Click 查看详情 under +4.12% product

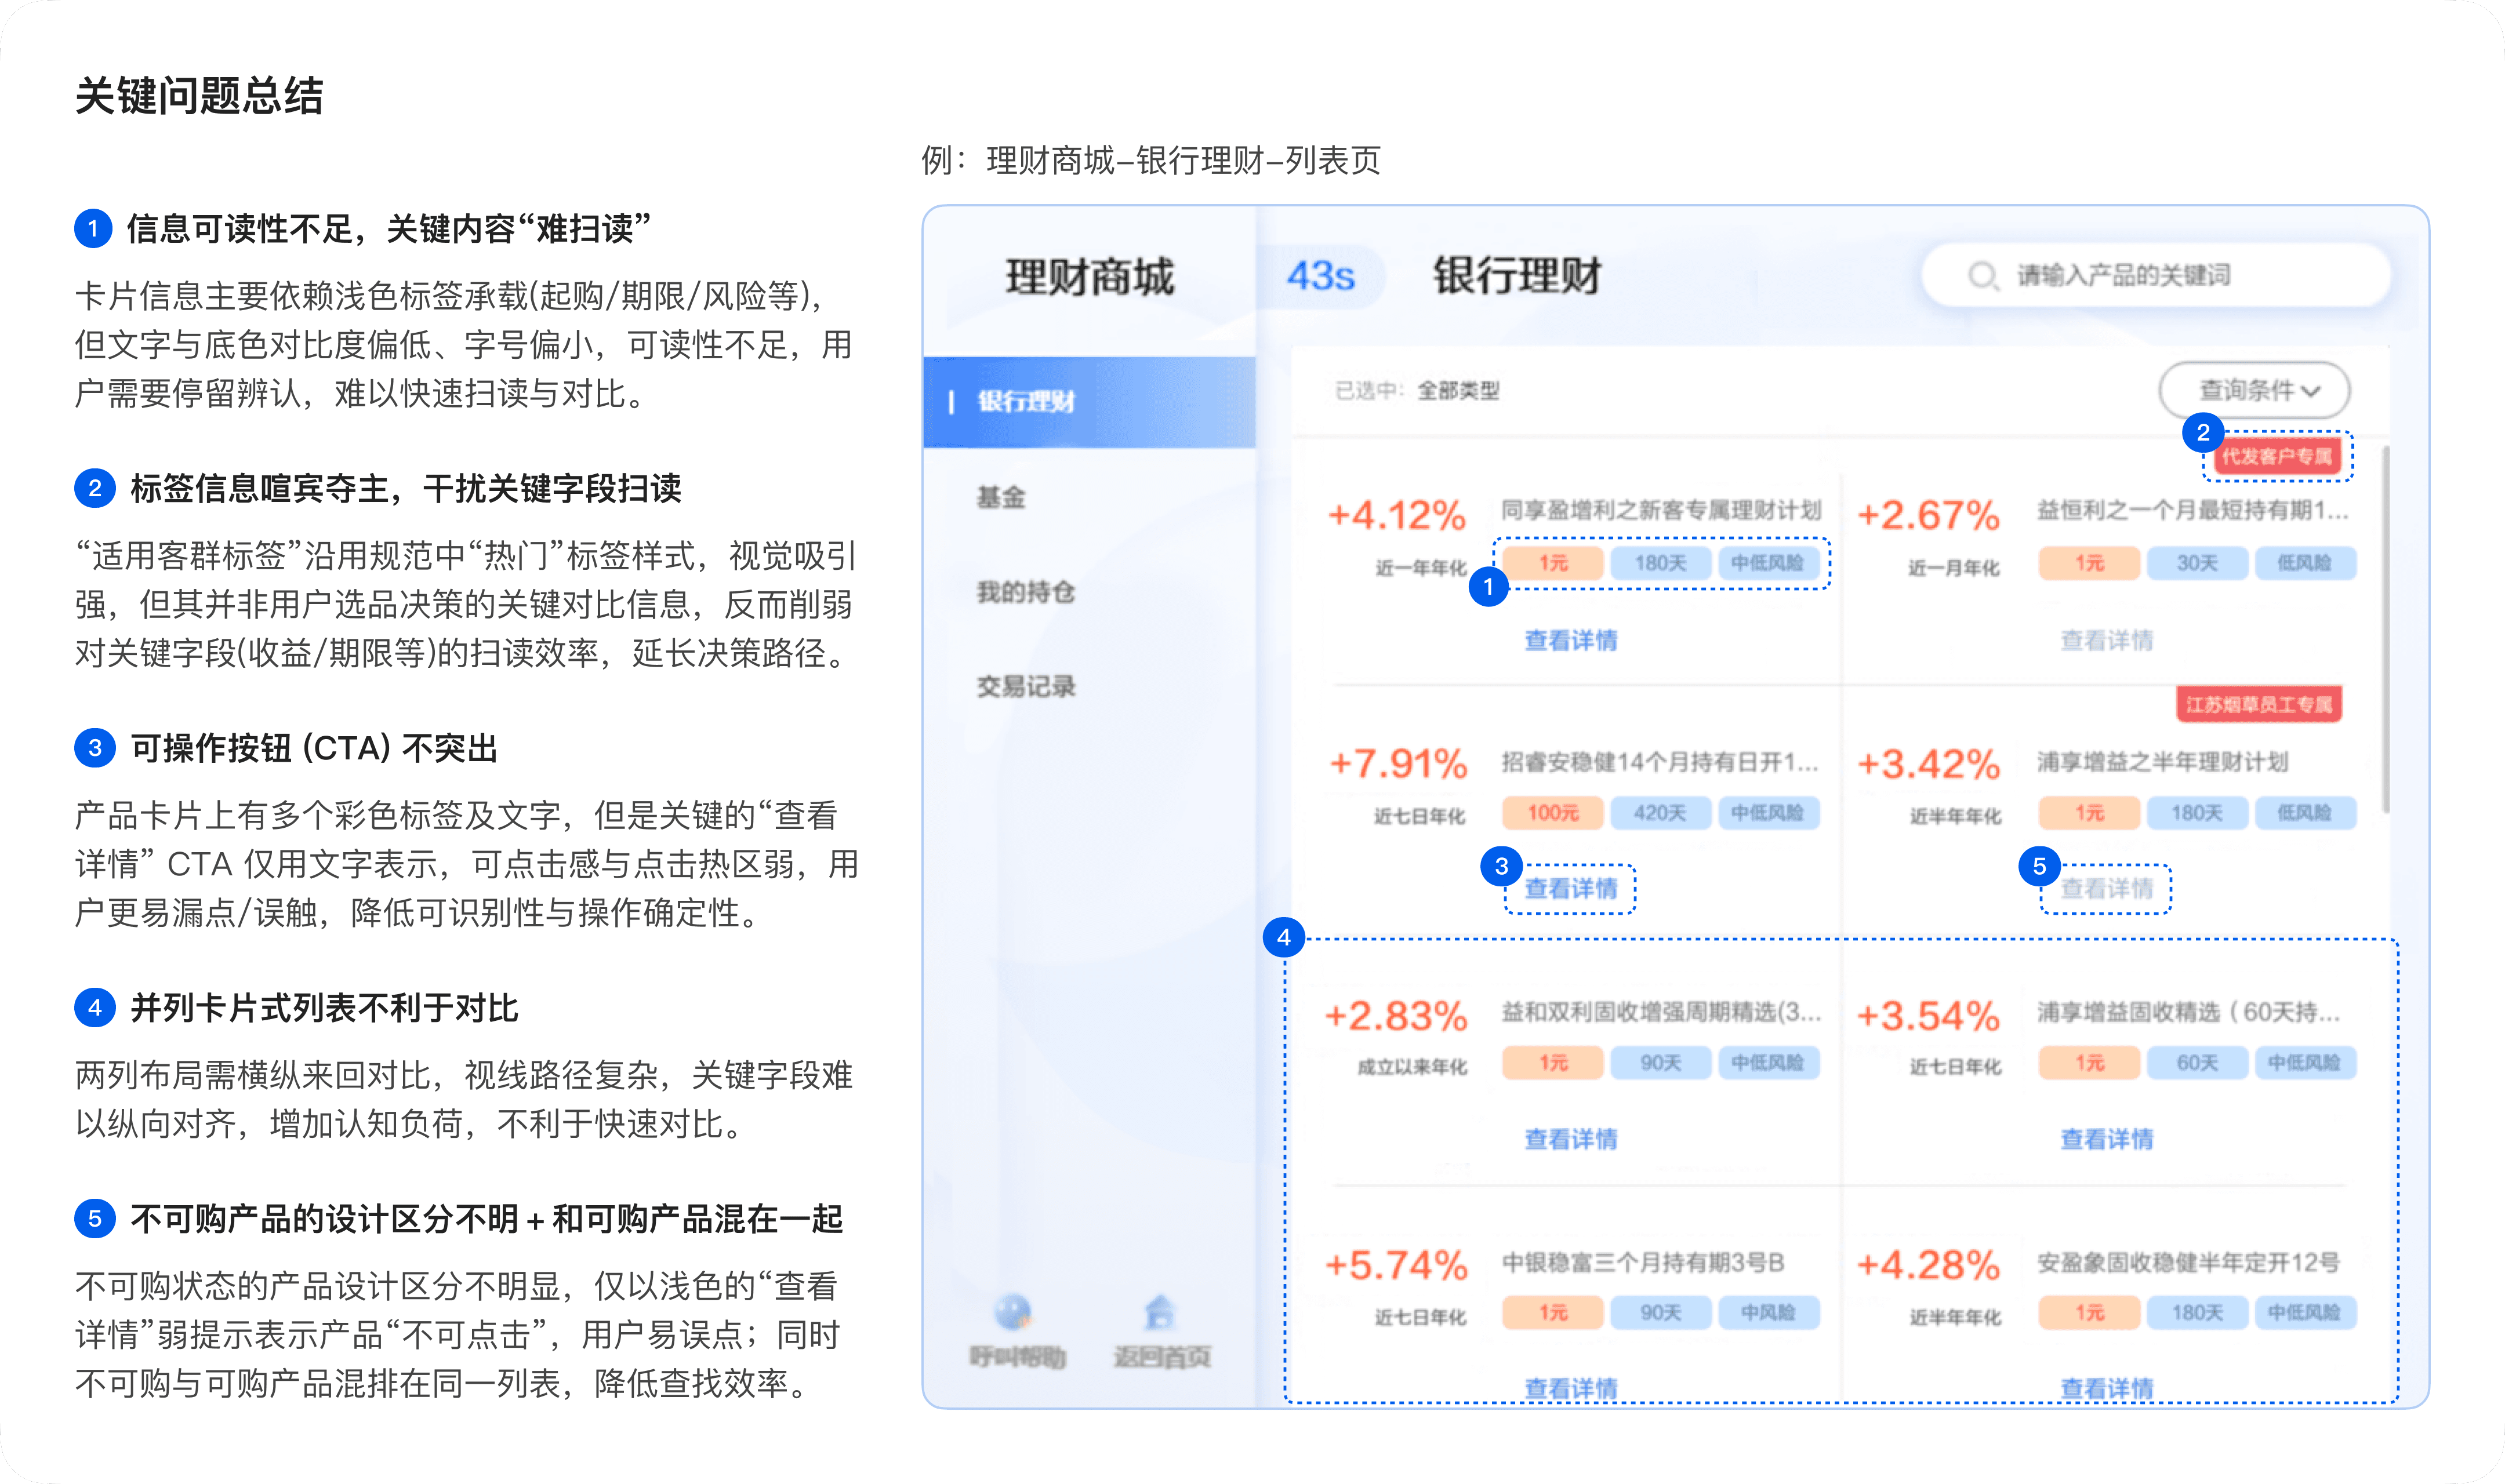pos(1570,640)
